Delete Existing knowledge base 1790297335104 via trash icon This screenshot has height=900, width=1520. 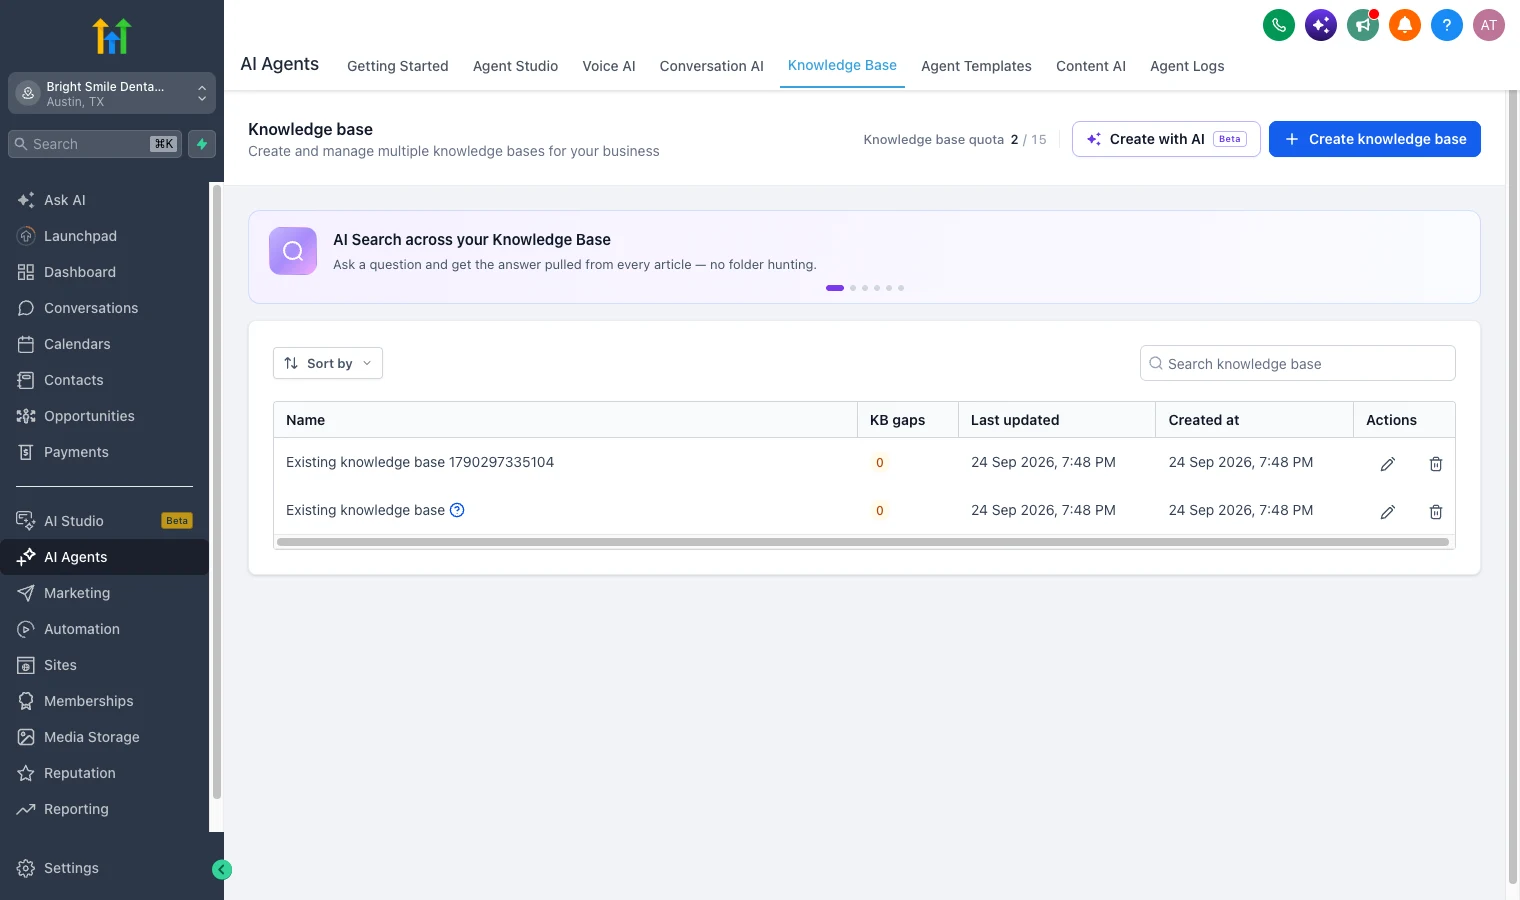click(1436, 464)
